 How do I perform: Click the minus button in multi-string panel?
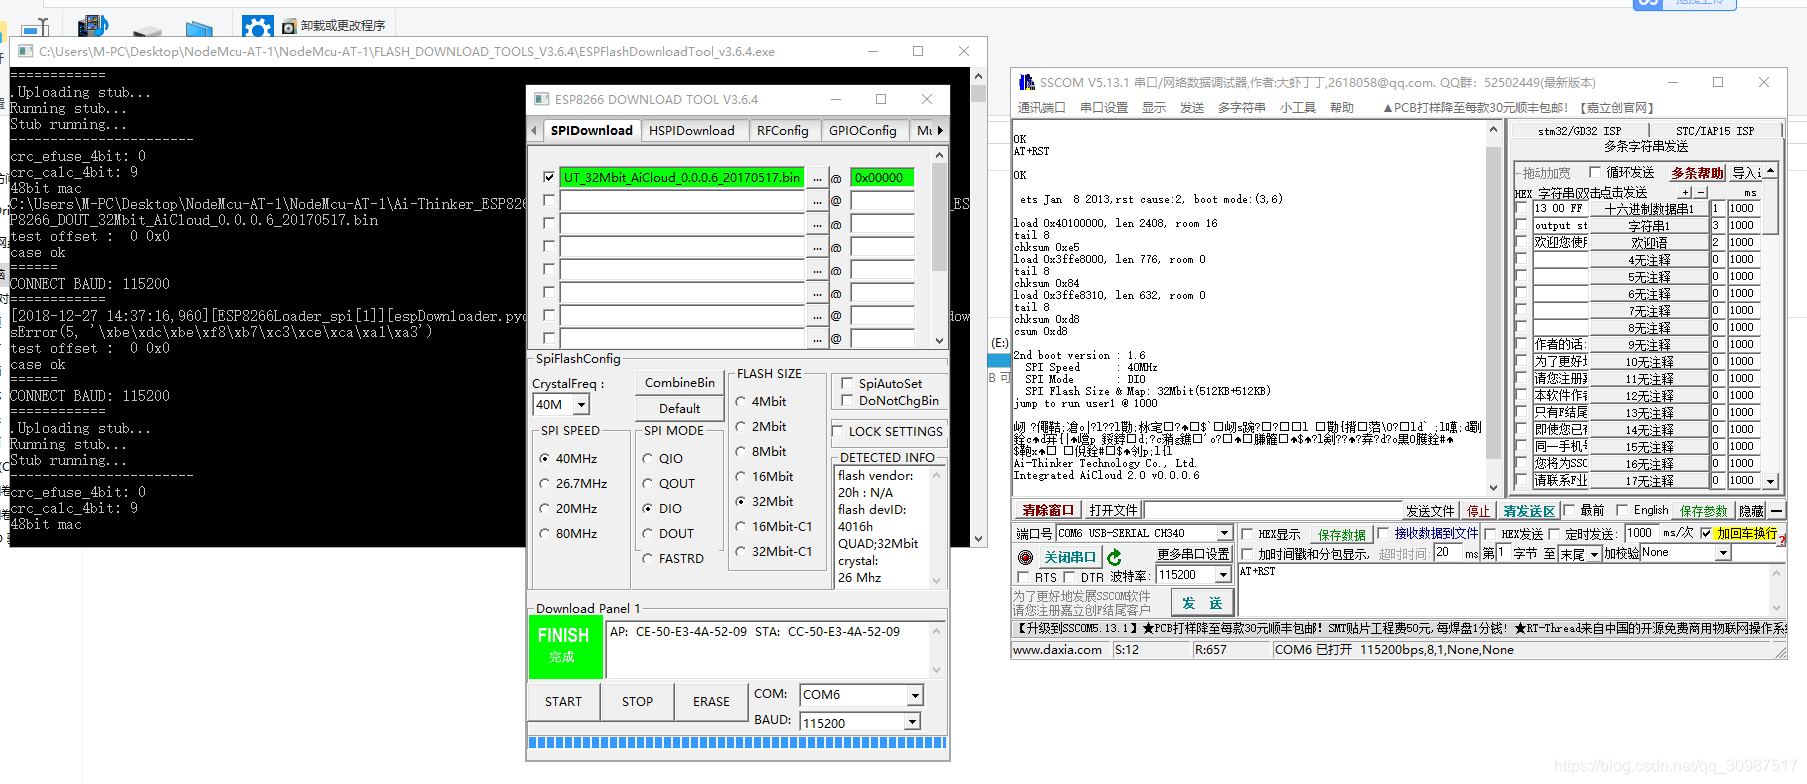tap(1701, 192)
